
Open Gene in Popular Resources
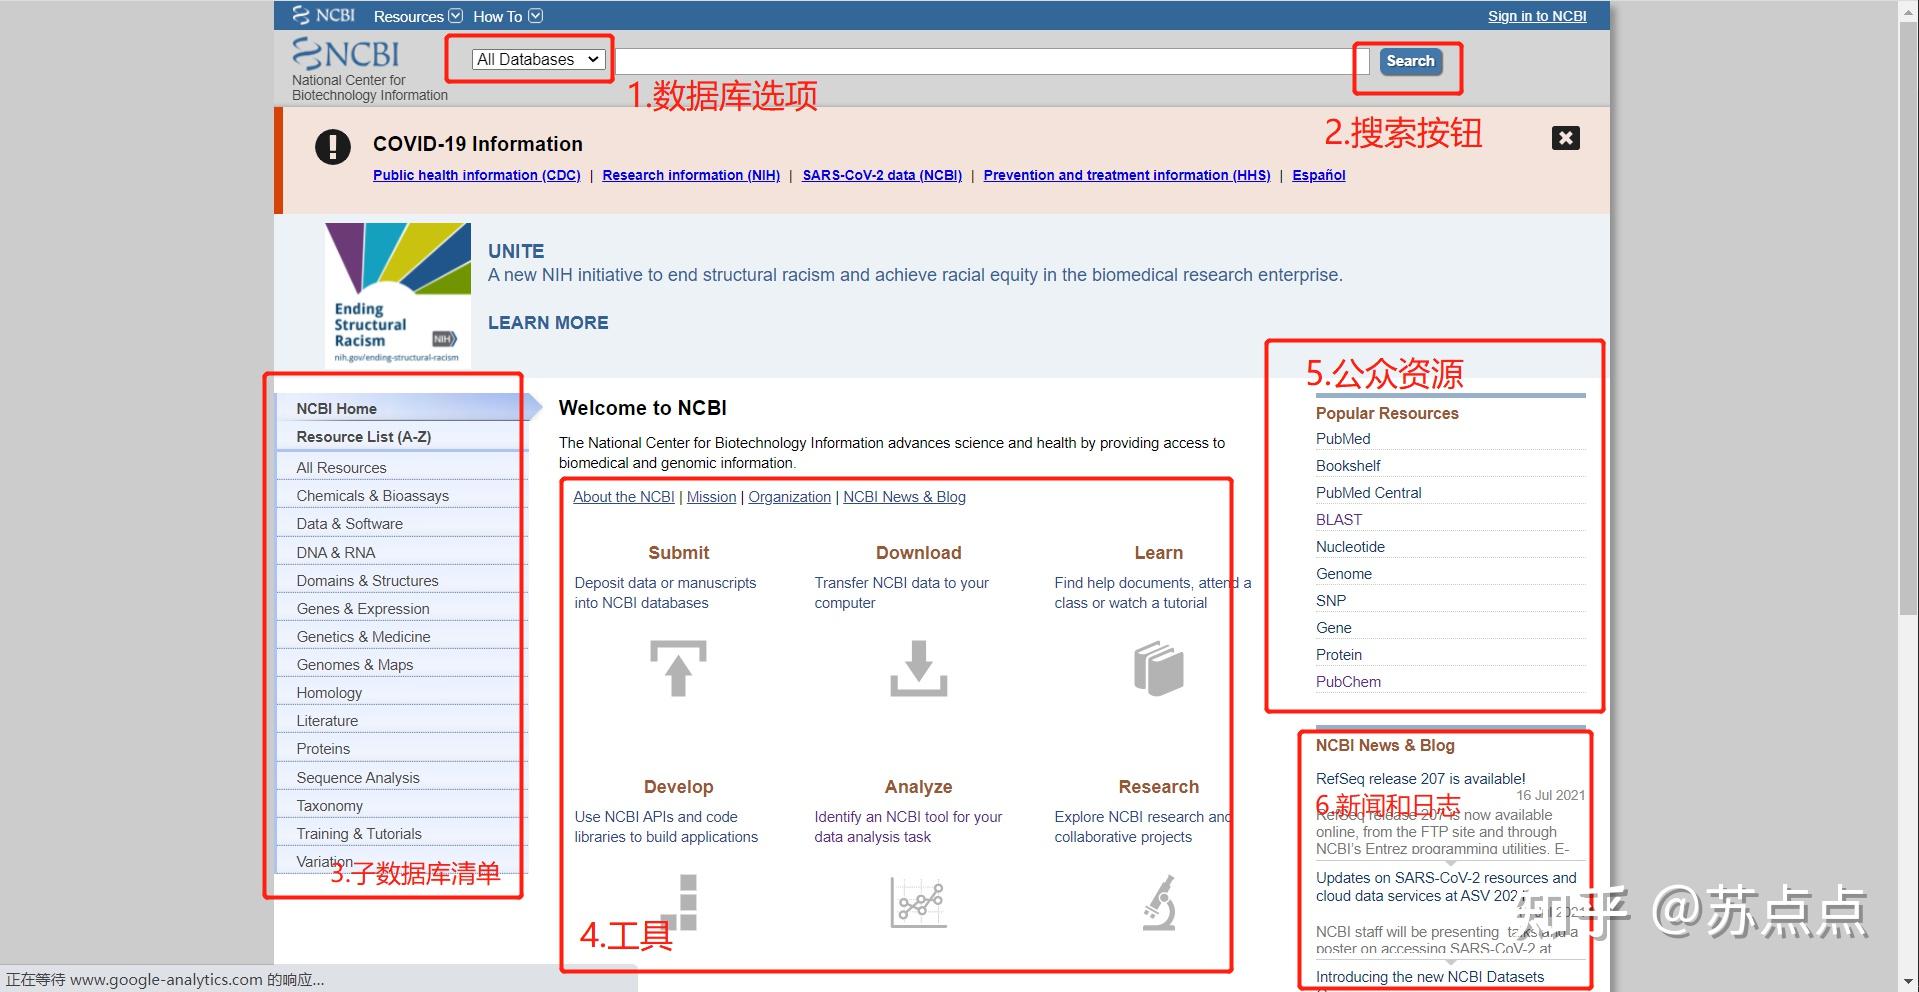pyautogui.click(x=1333, y=628)
